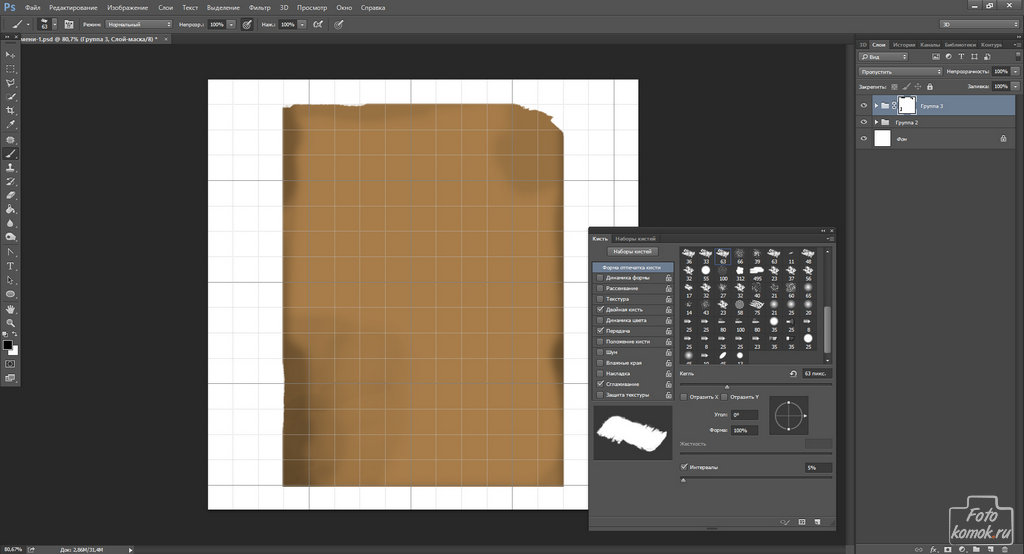The image size is (1024, 554).
Task: Enable airbrush mode icon in options bar
Action: pos(318,24)
